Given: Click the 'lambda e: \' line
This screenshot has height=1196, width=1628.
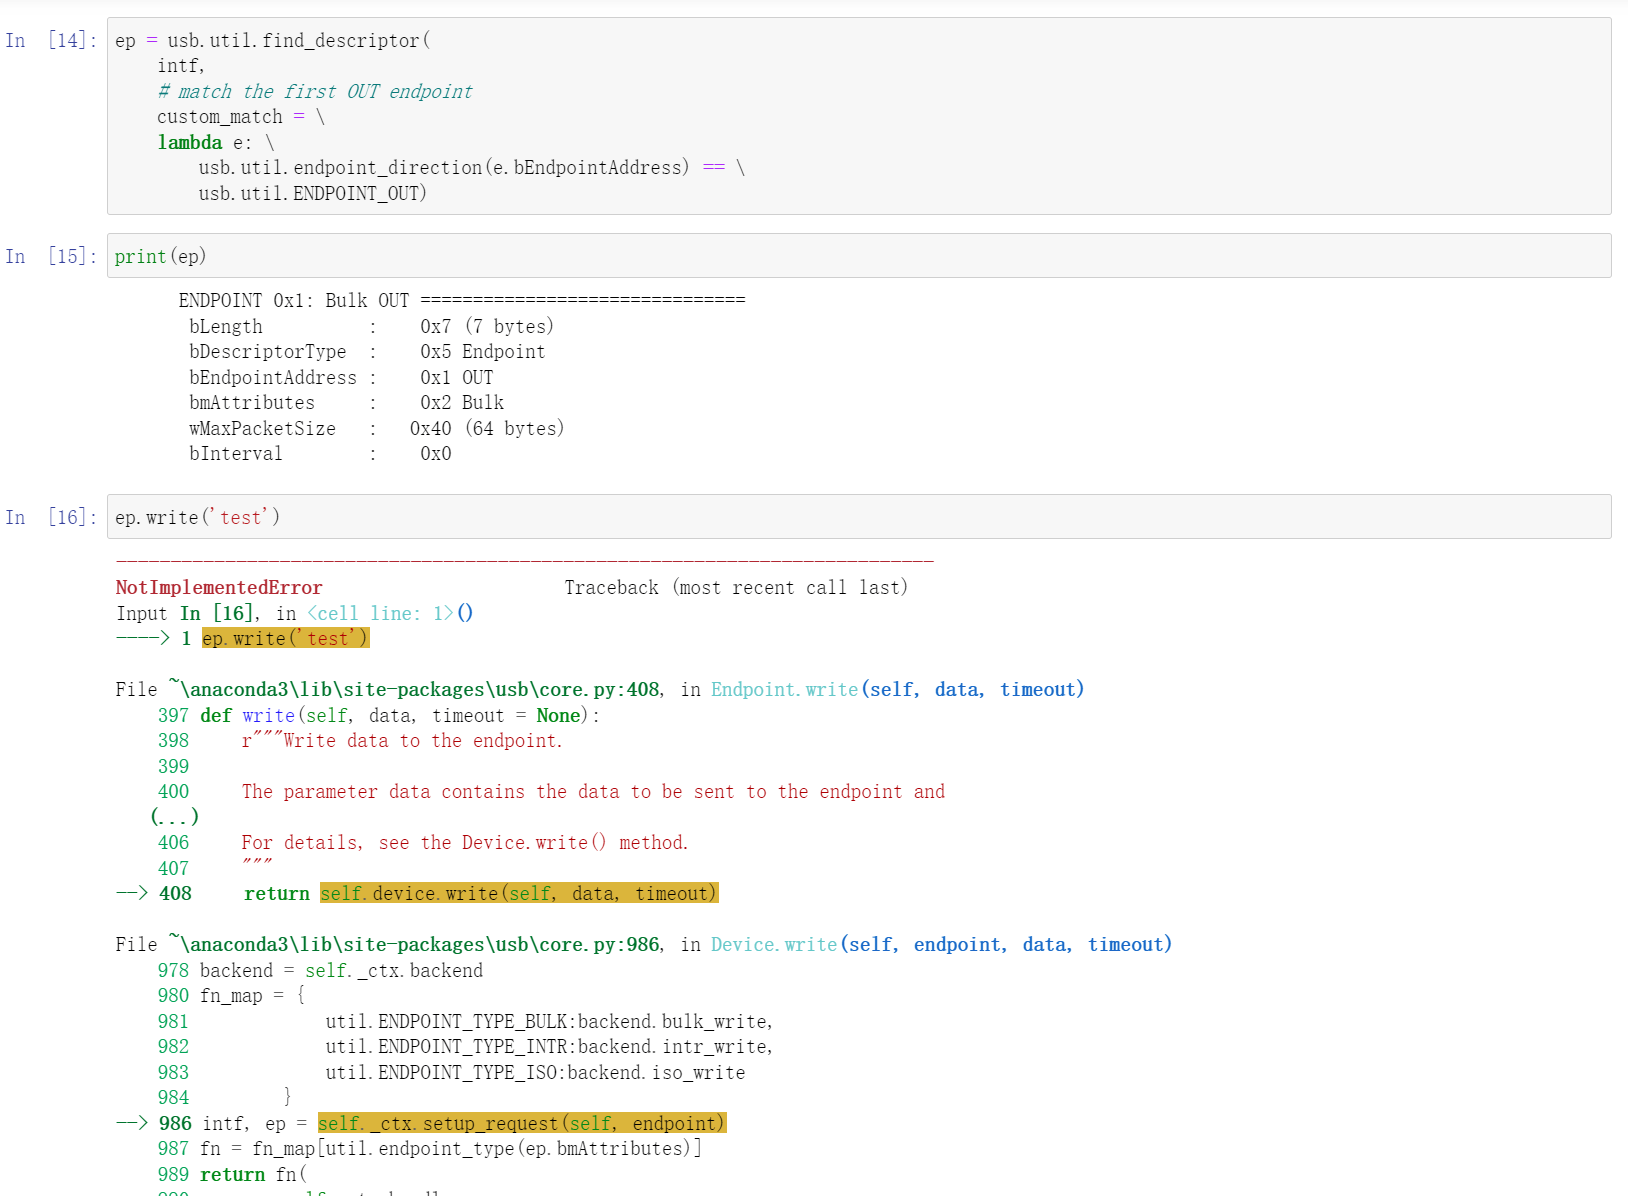Looking at the screenshot, I should (x=216, y=142).
